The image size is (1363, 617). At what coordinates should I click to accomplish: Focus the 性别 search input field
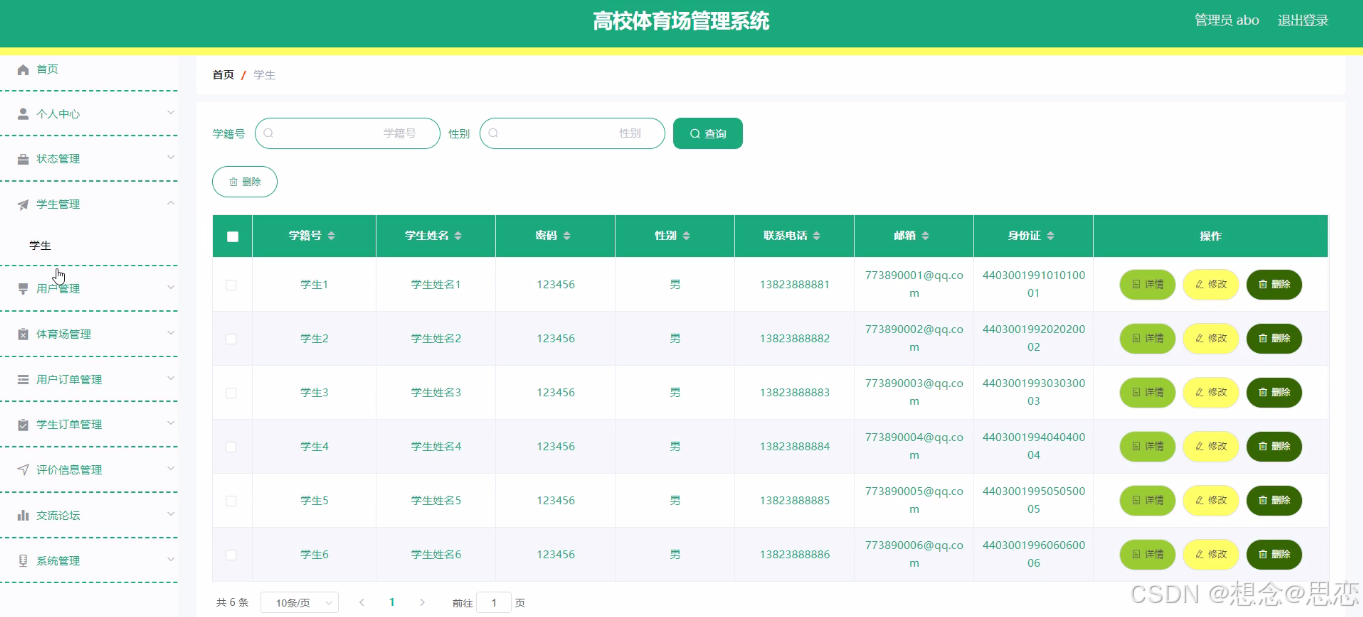click(x=573, y=133)
